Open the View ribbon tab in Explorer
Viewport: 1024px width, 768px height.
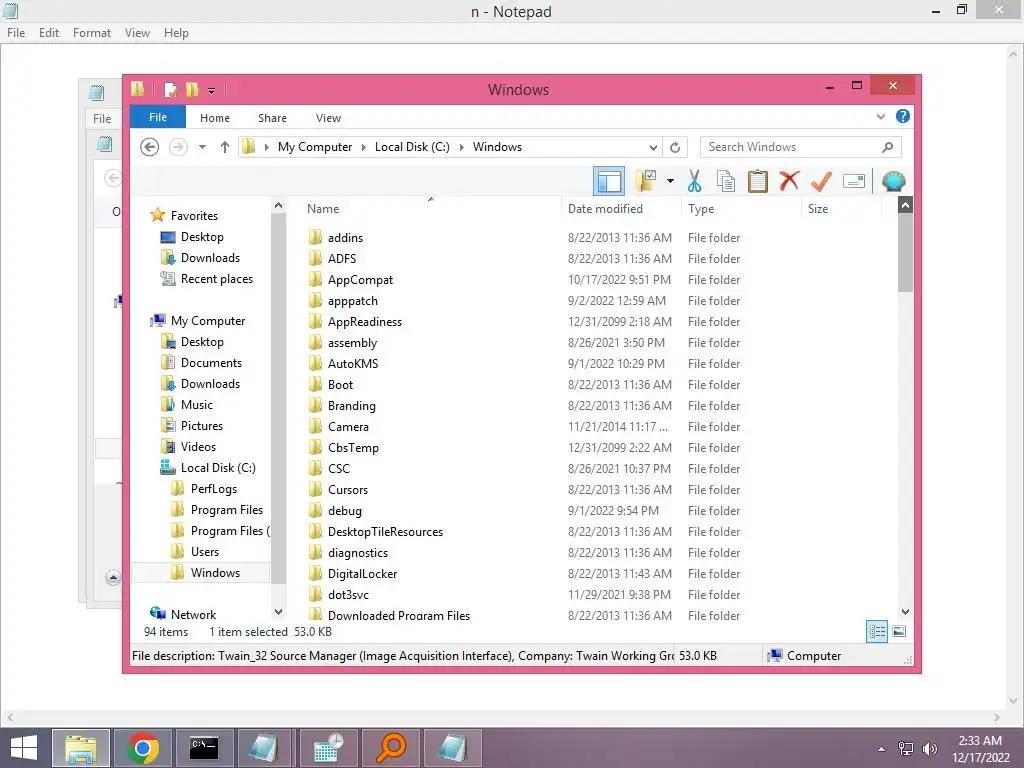click(x=328, y=118)
